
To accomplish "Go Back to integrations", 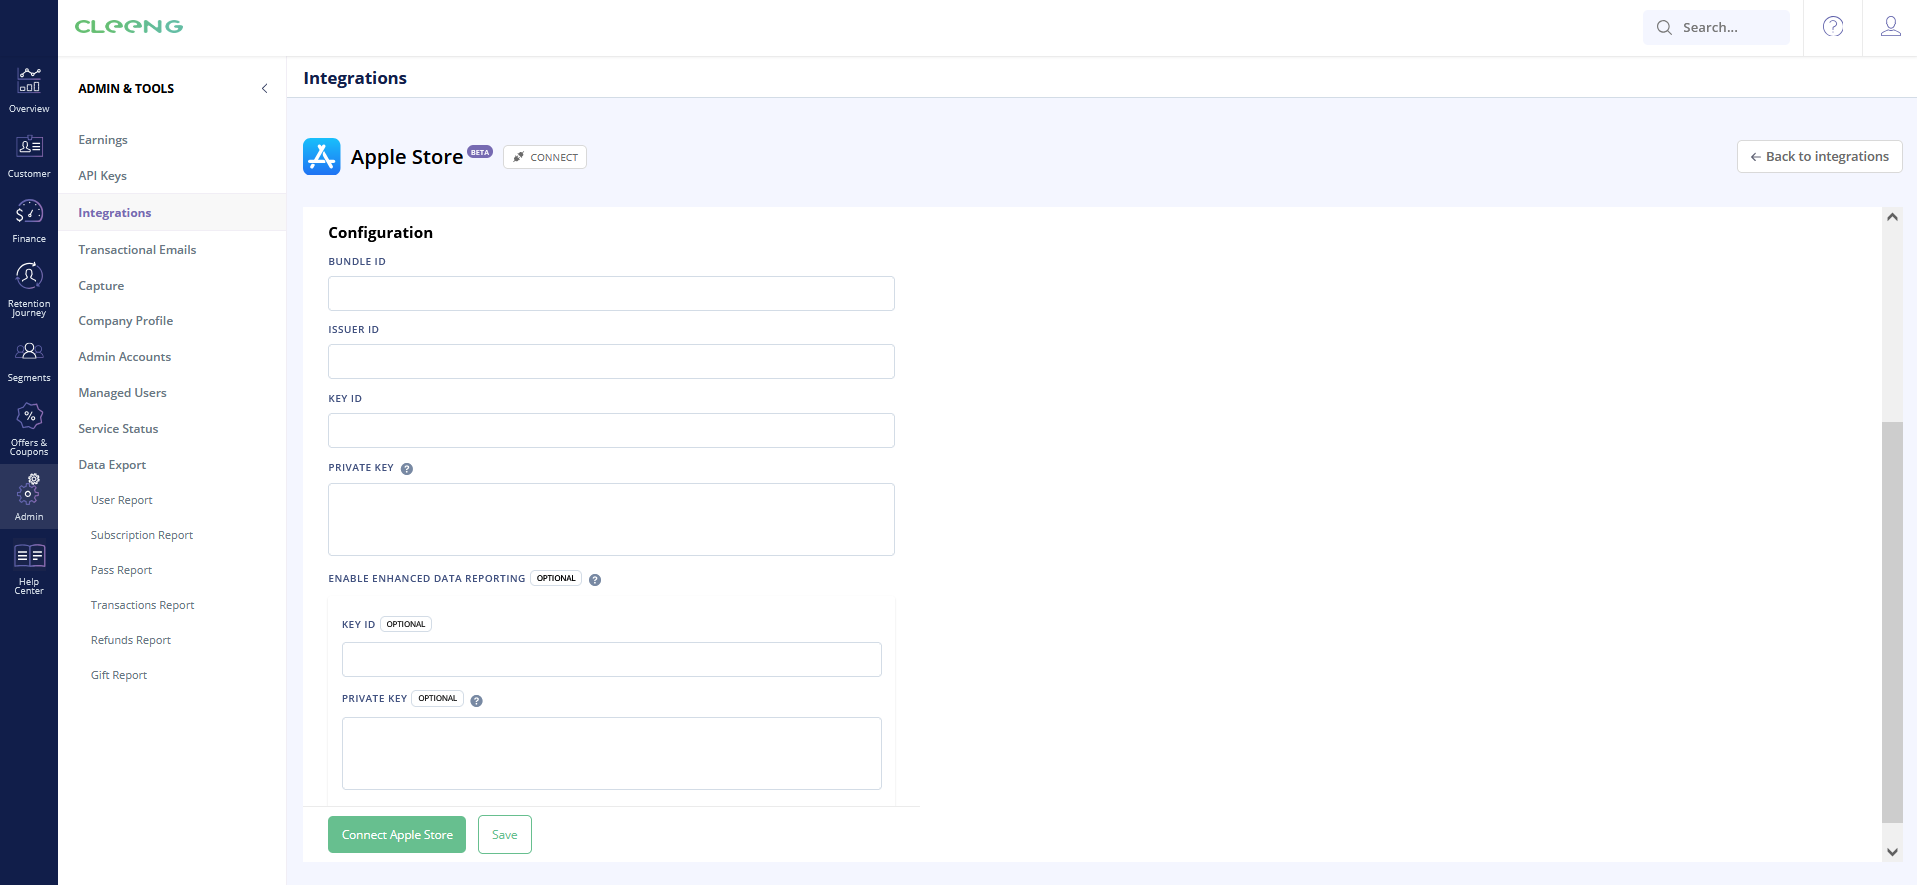I will pyautogui.click(x=1819, y=157).
